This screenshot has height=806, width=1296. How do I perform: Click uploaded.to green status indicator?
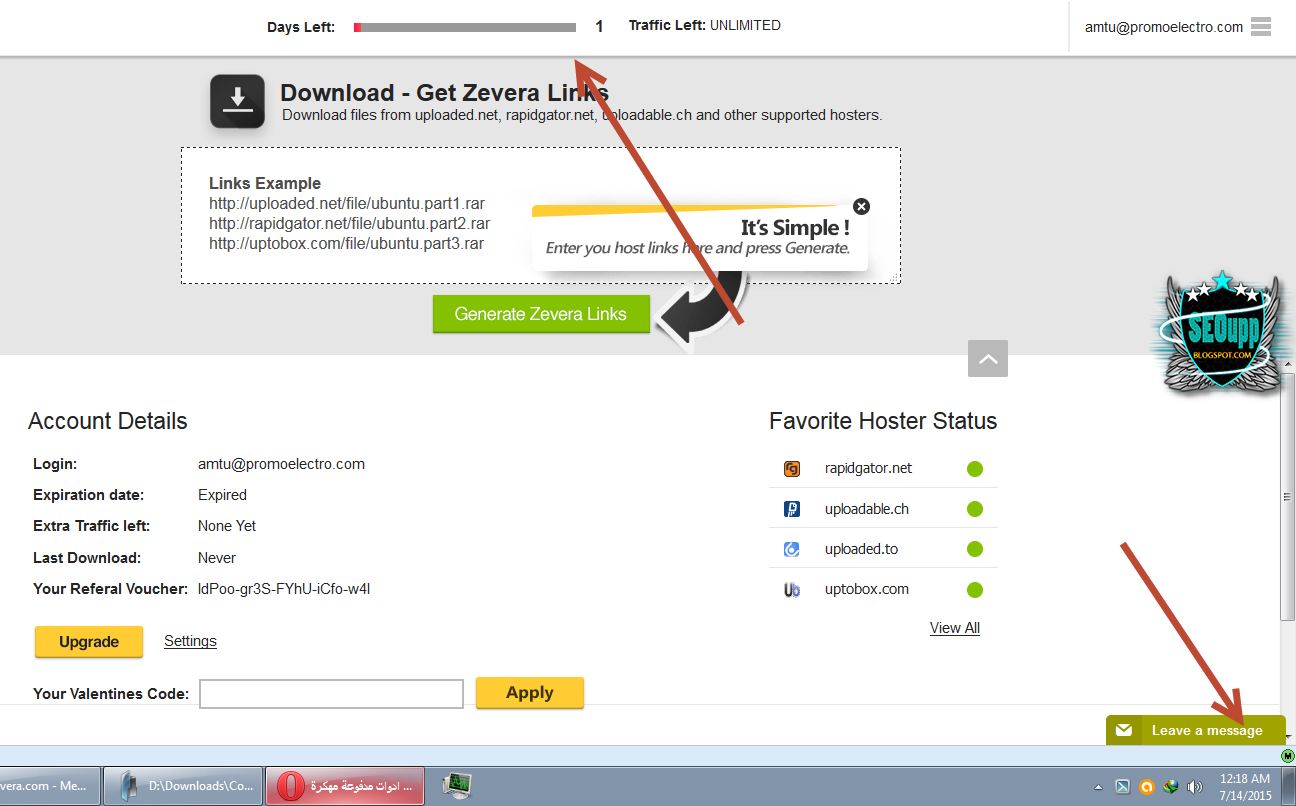975,549
